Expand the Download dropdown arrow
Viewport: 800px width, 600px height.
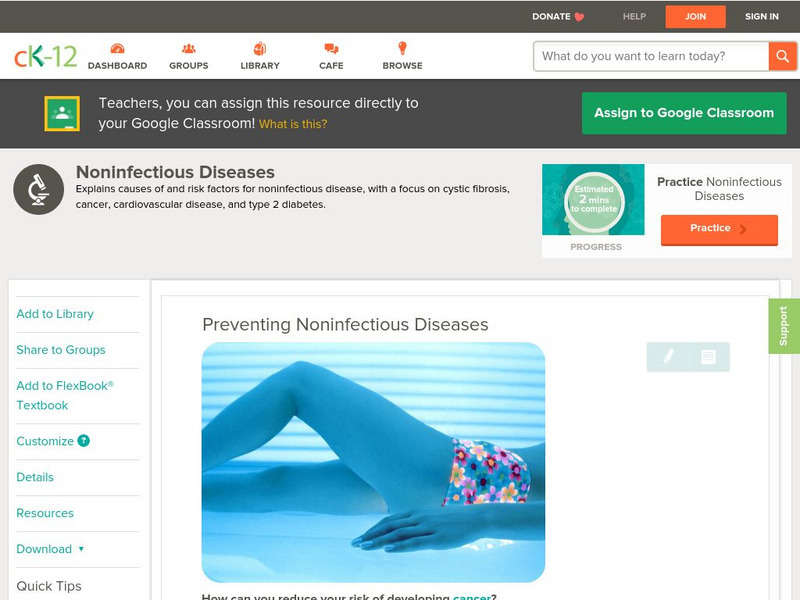(81, 549)
